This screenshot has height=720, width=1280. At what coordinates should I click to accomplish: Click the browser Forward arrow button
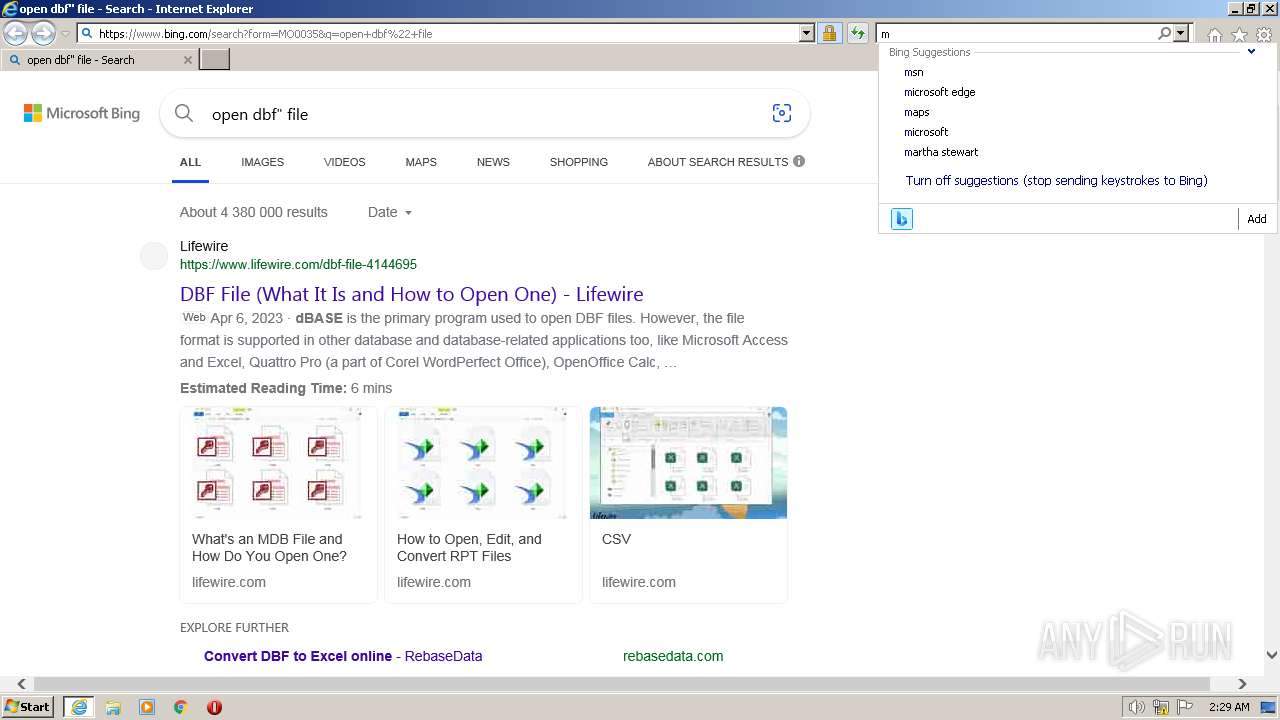pyautogui.click(x=43, y=34)
